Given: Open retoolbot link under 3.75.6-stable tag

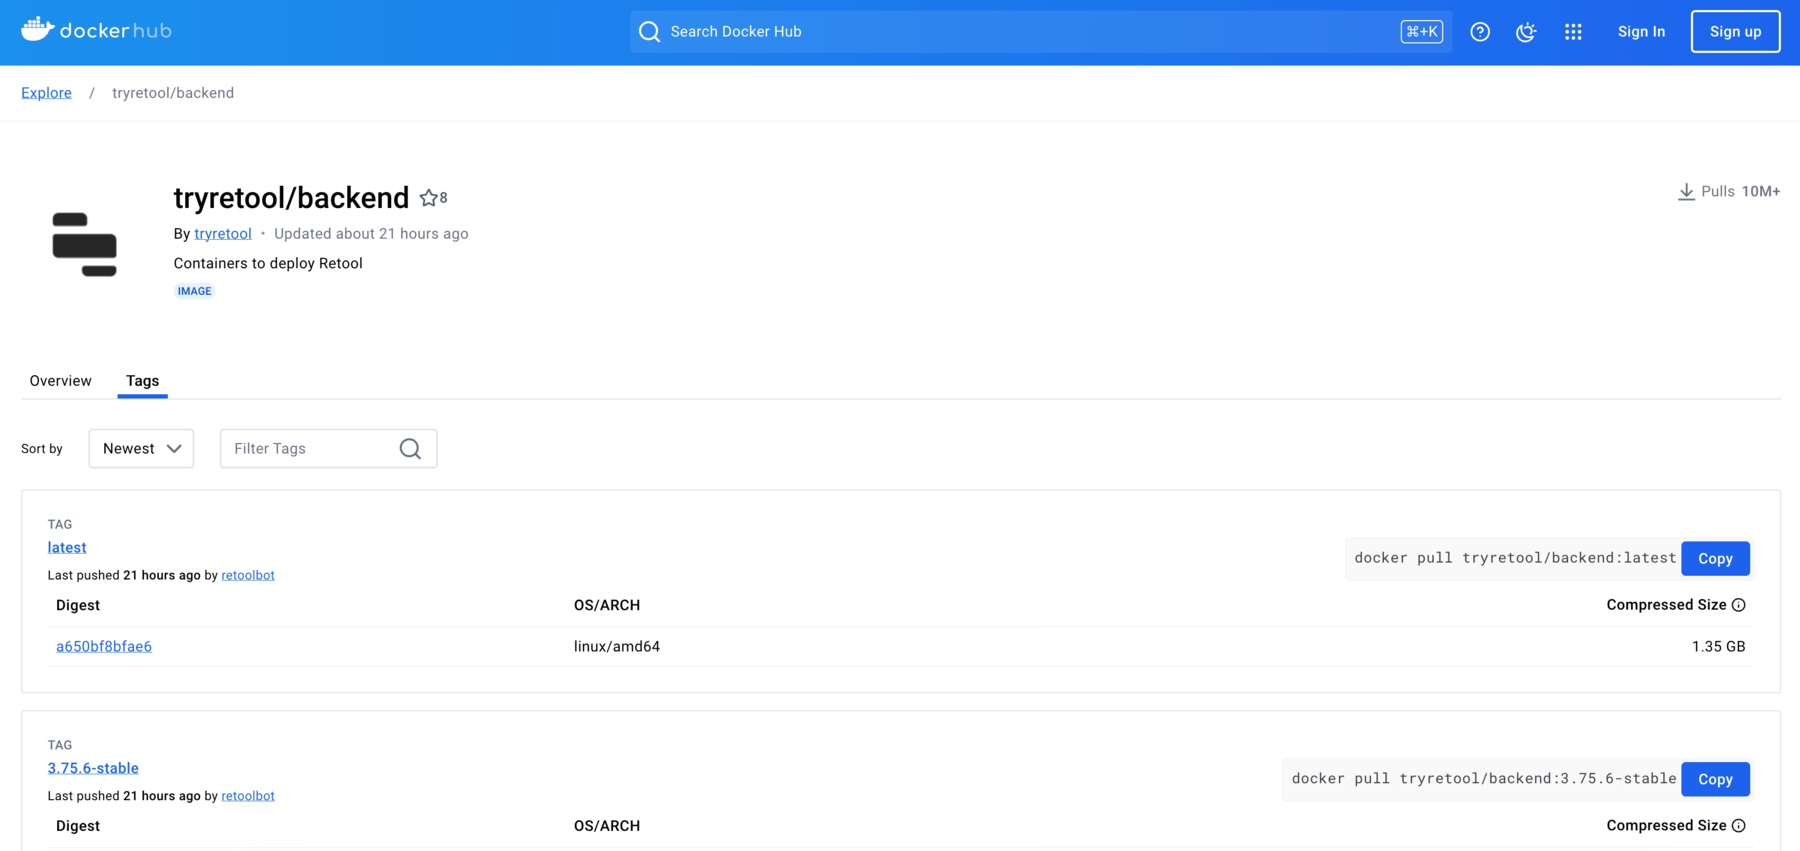Looking at the screenshot, I should [248, 797].
